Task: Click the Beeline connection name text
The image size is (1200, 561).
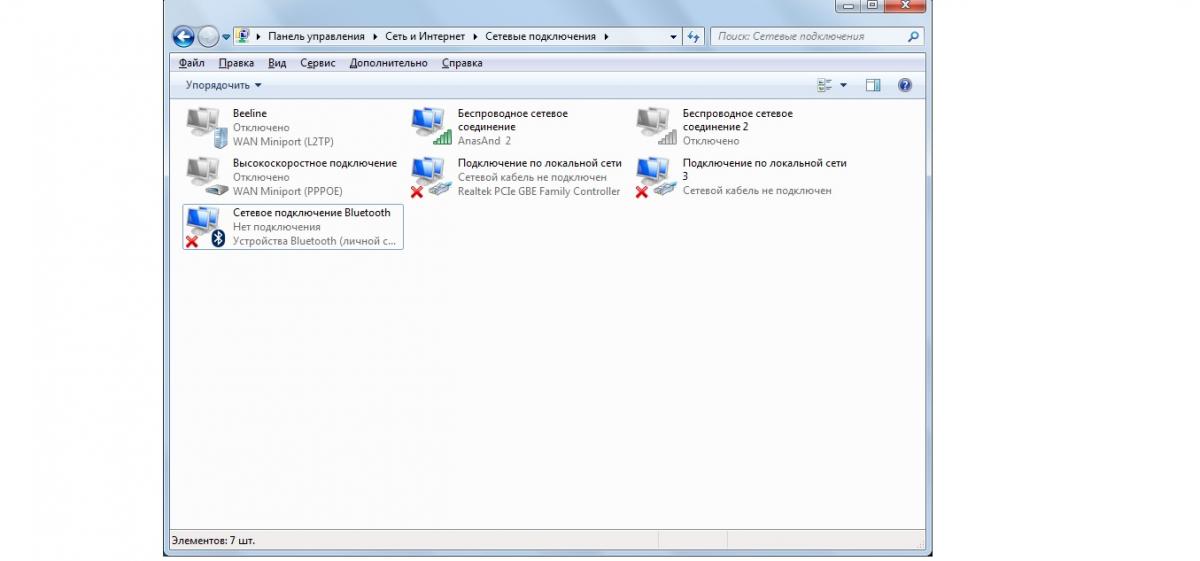Action: pyautogui.click(x=250, y=114)
